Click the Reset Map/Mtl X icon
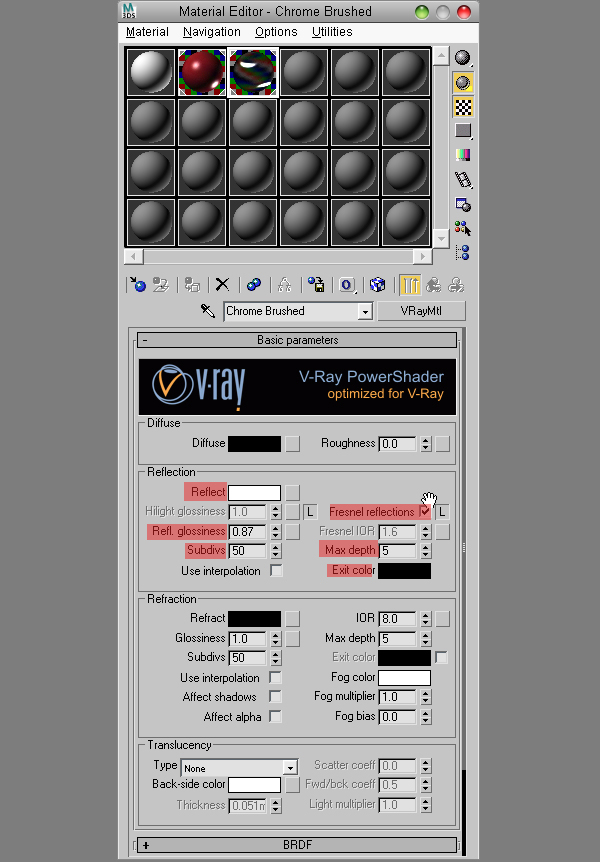Viewport: 600px width, 862px height. (x=222, y=284)
